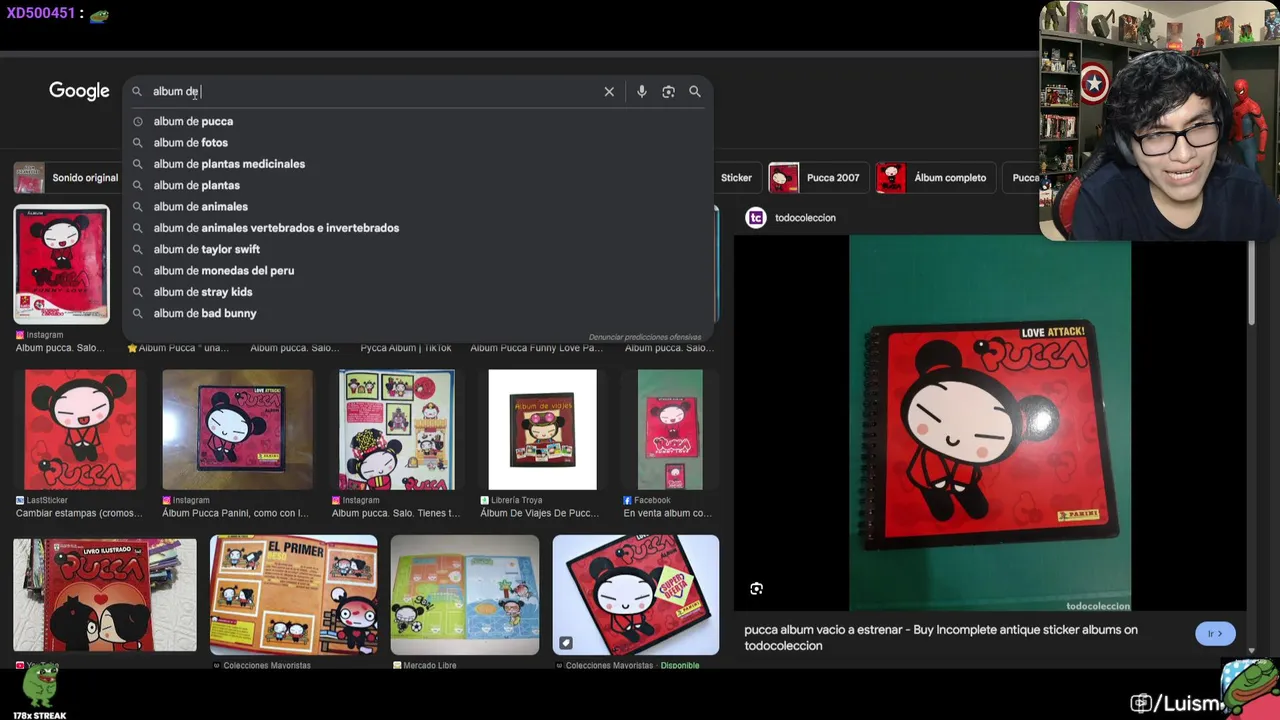Select suggestion 'album de plantas'
Image resolution: width=1280 pixels, height=720 pixels.
418,185
